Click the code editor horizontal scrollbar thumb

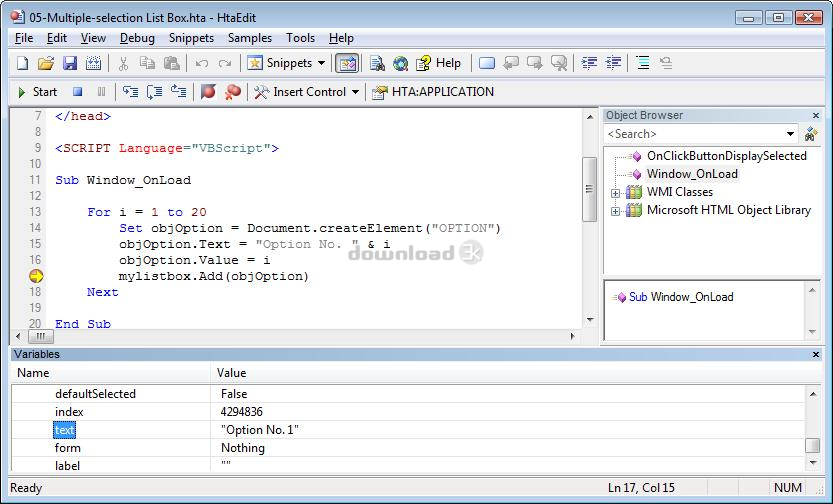click(40, 336)
